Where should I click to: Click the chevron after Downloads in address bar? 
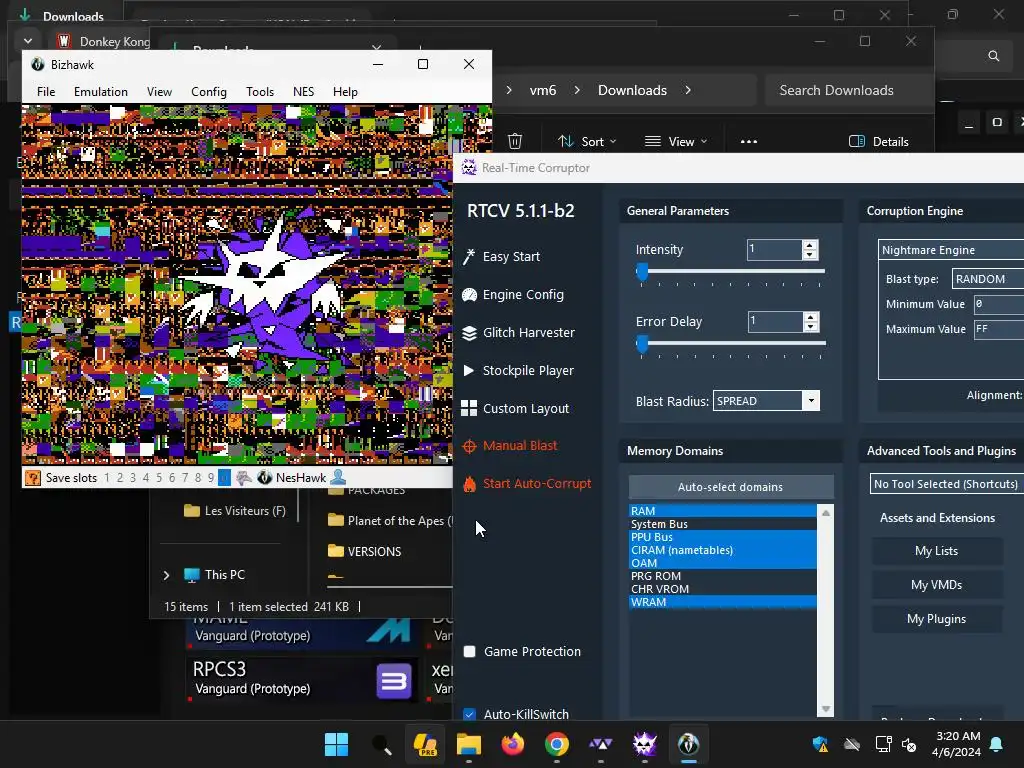pos(688,90)
